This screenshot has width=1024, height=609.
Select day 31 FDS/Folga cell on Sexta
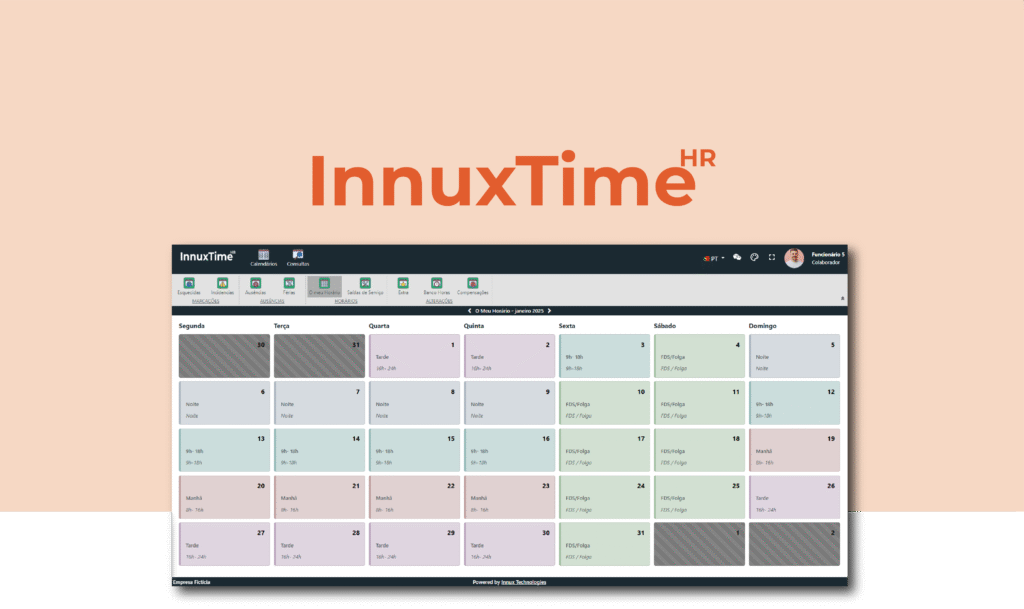click(x=604, y=544)
